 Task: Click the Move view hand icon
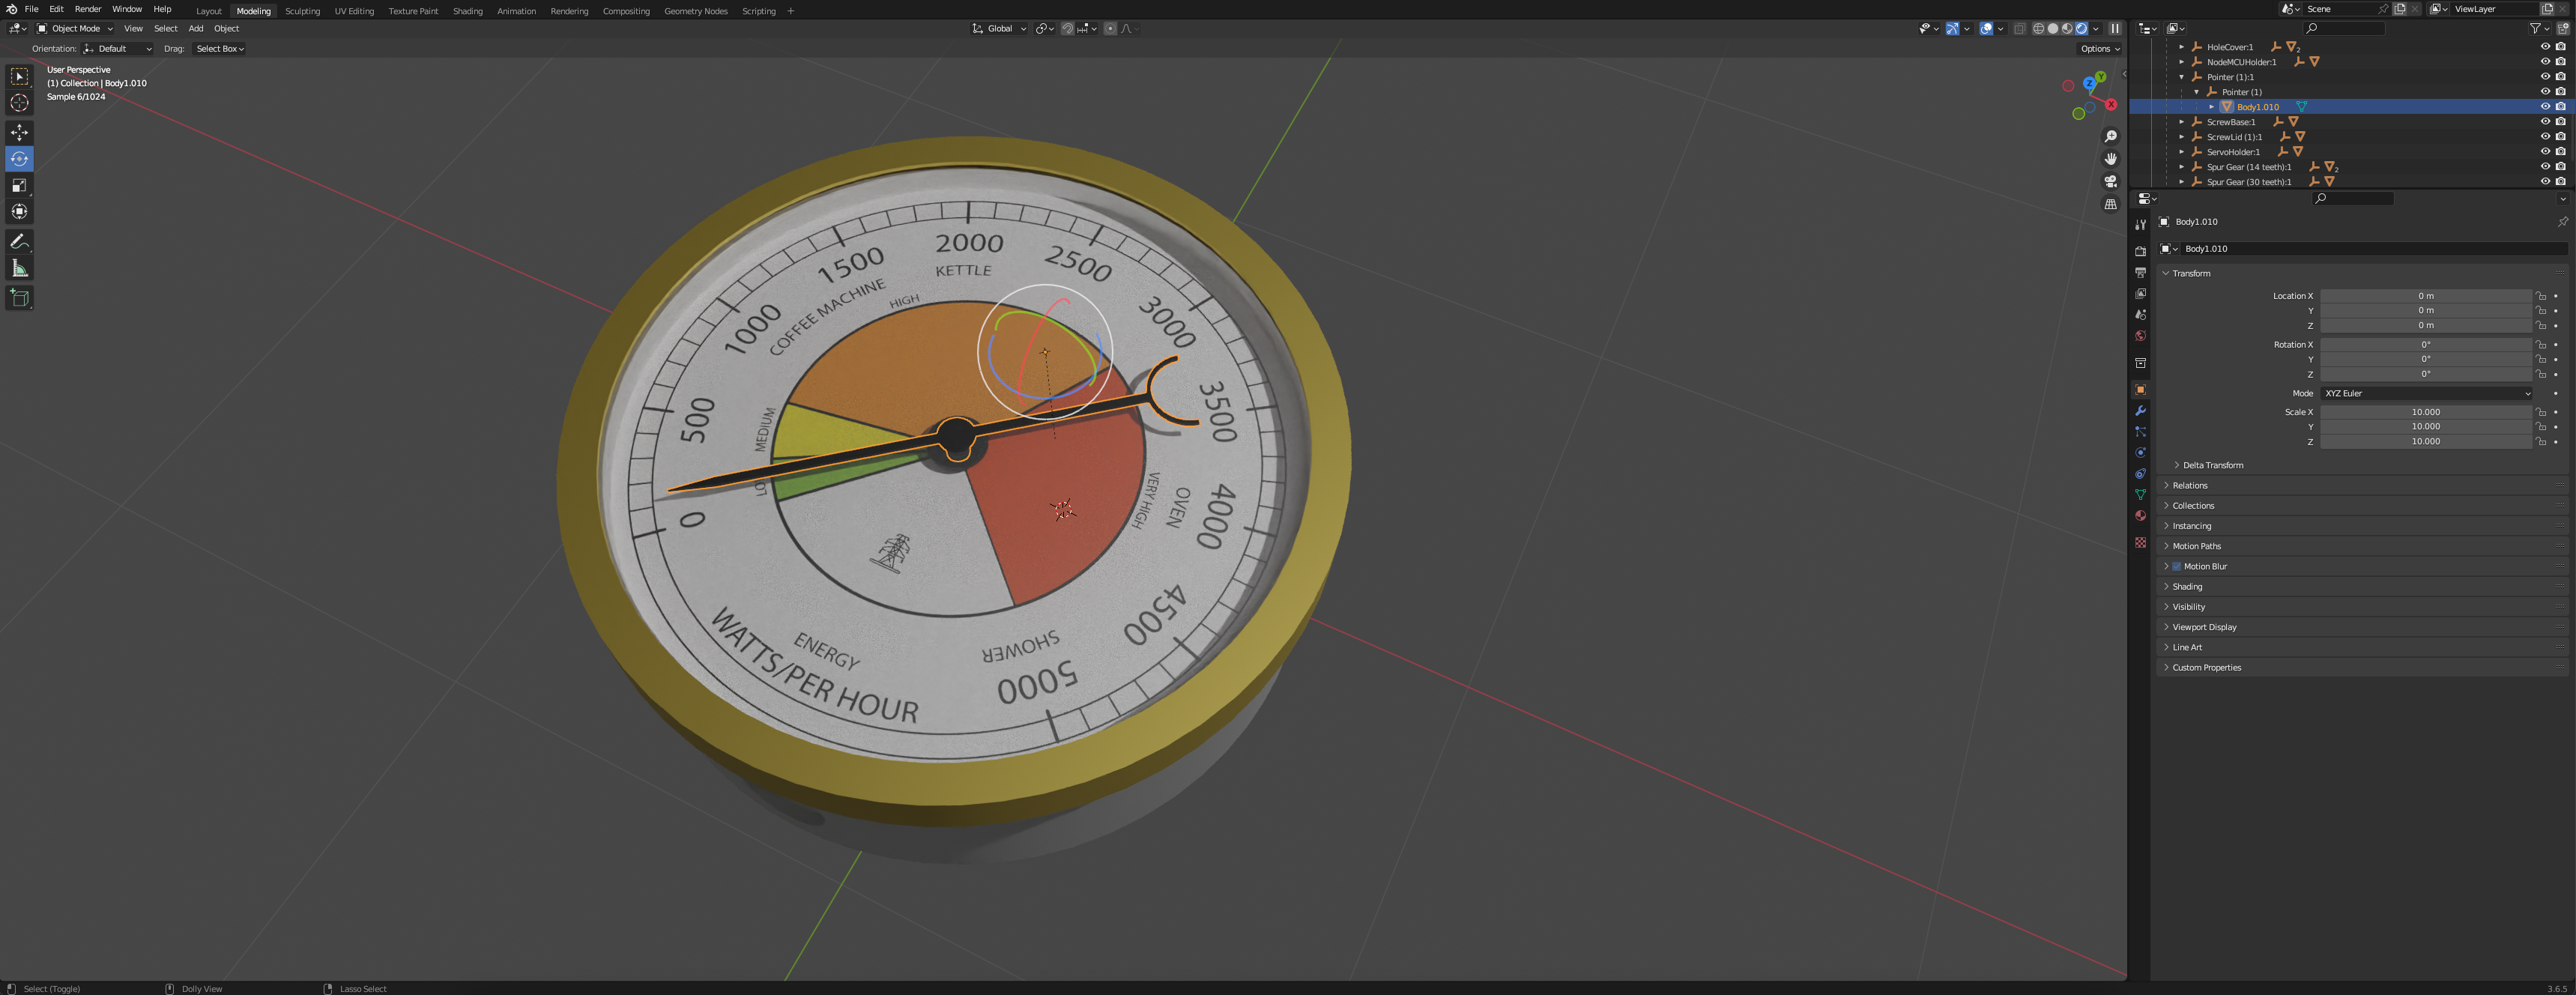pos(2110,159)
